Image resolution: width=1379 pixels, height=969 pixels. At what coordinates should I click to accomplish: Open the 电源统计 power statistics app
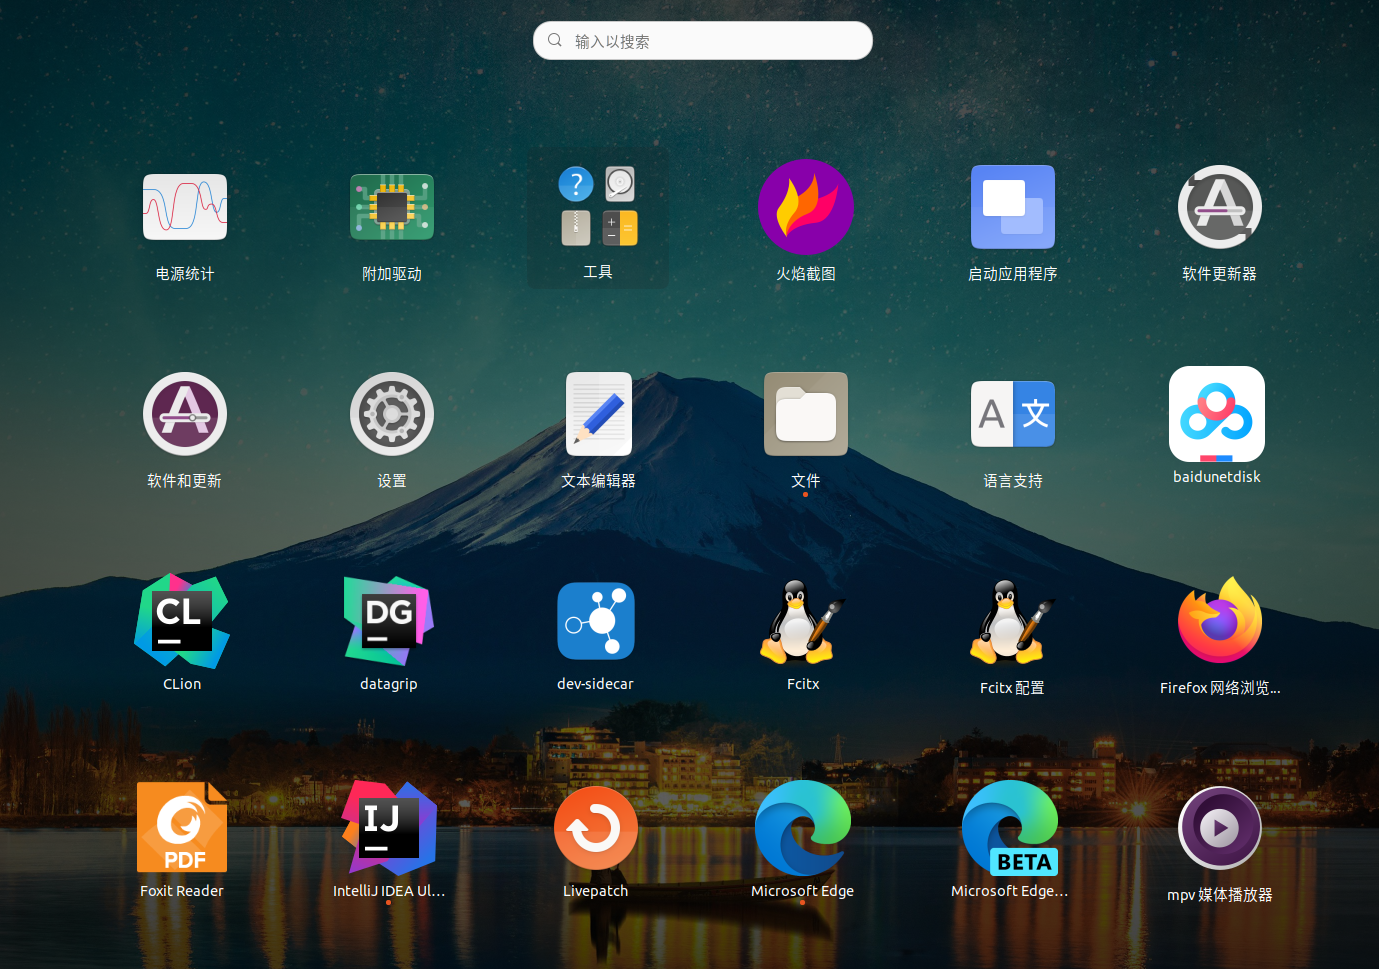tap(185, 207)
